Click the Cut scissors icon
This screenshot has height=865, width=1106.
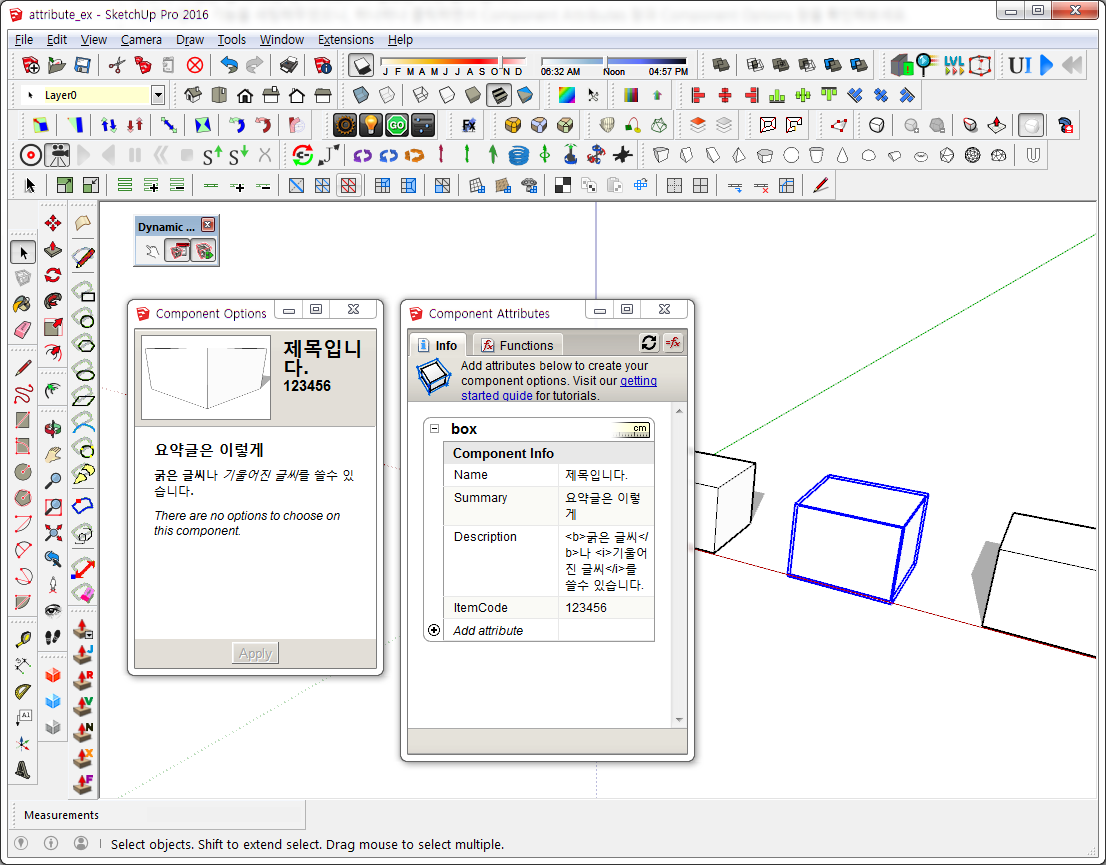point(117,66)
